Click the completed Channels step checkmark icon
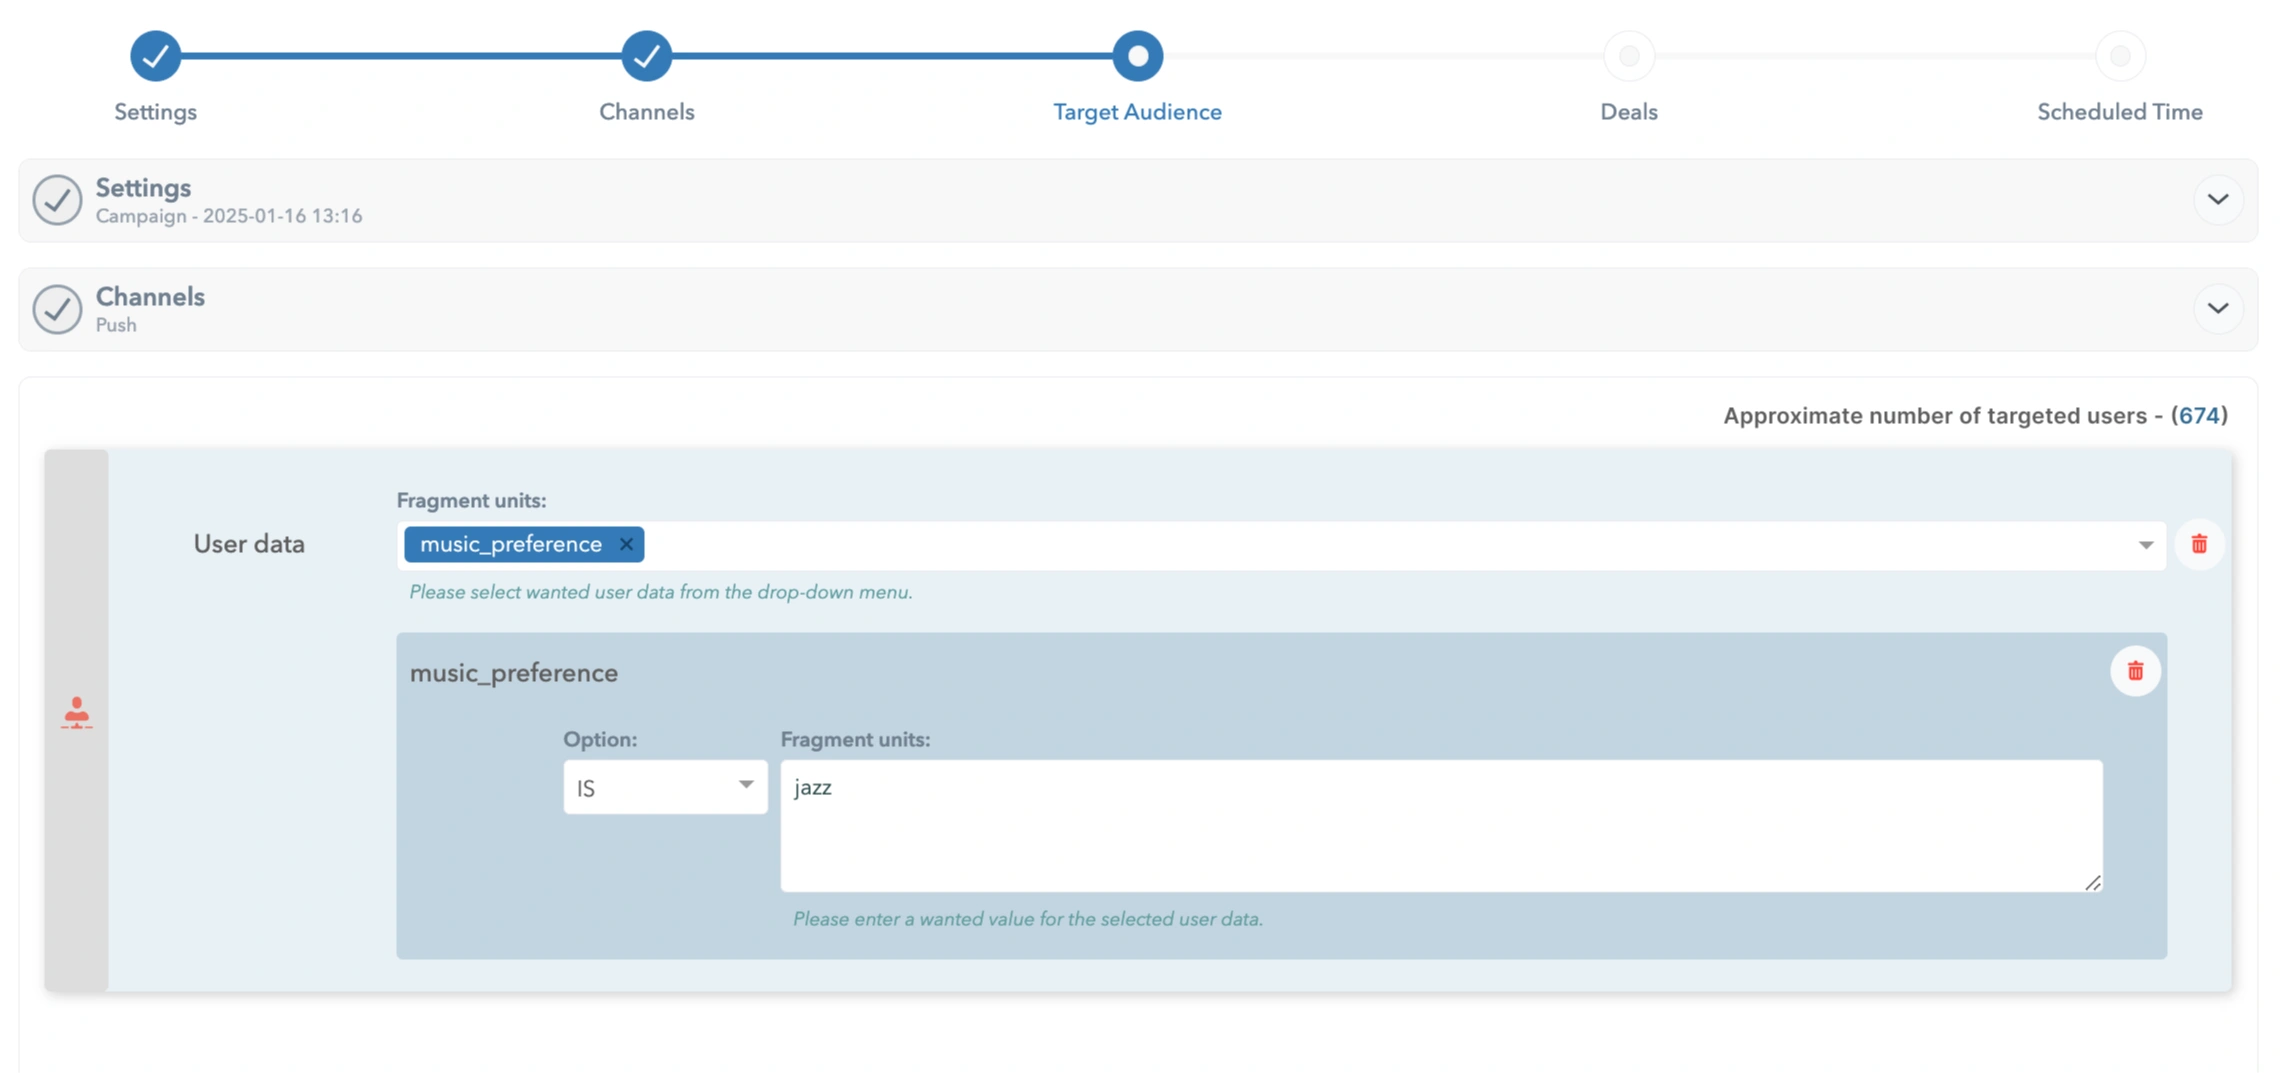 tap(646, 55)
